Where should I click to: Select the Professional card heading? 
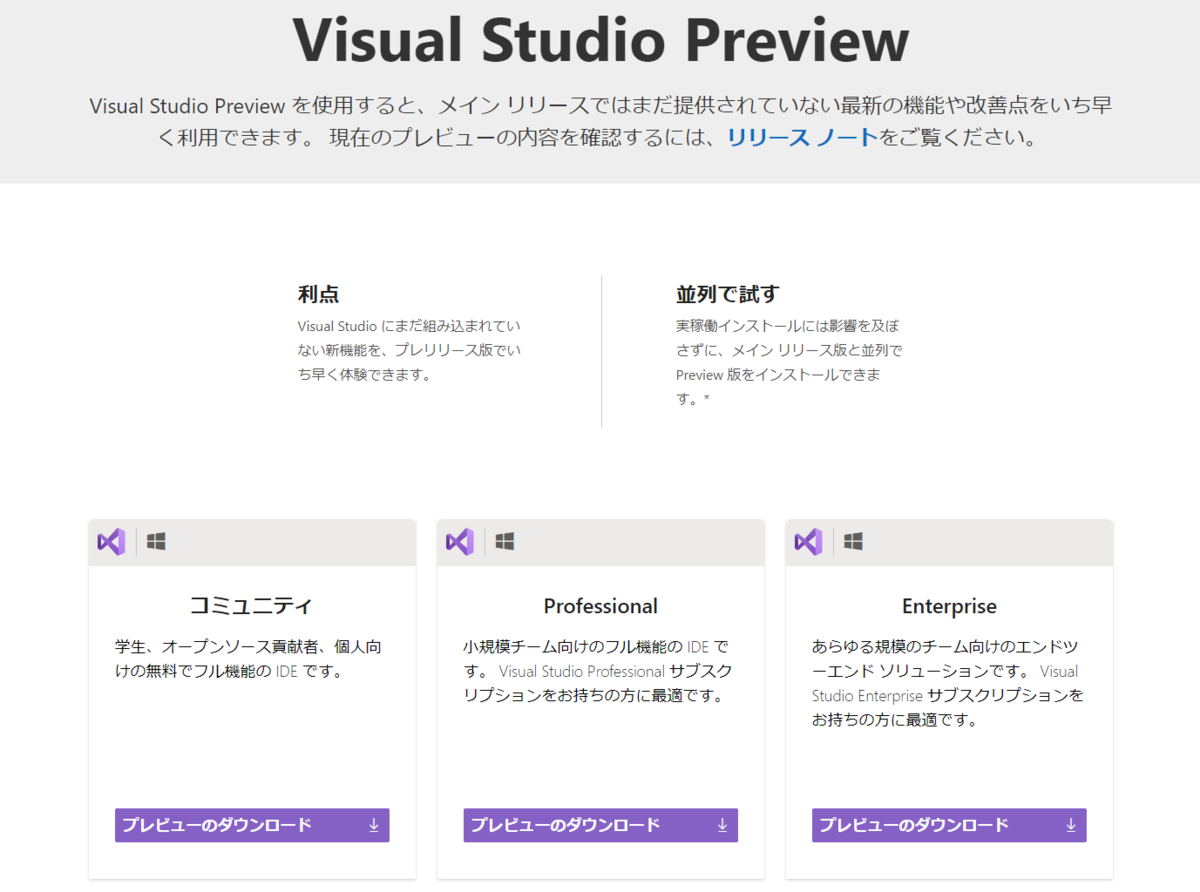[x=600, y=606]
